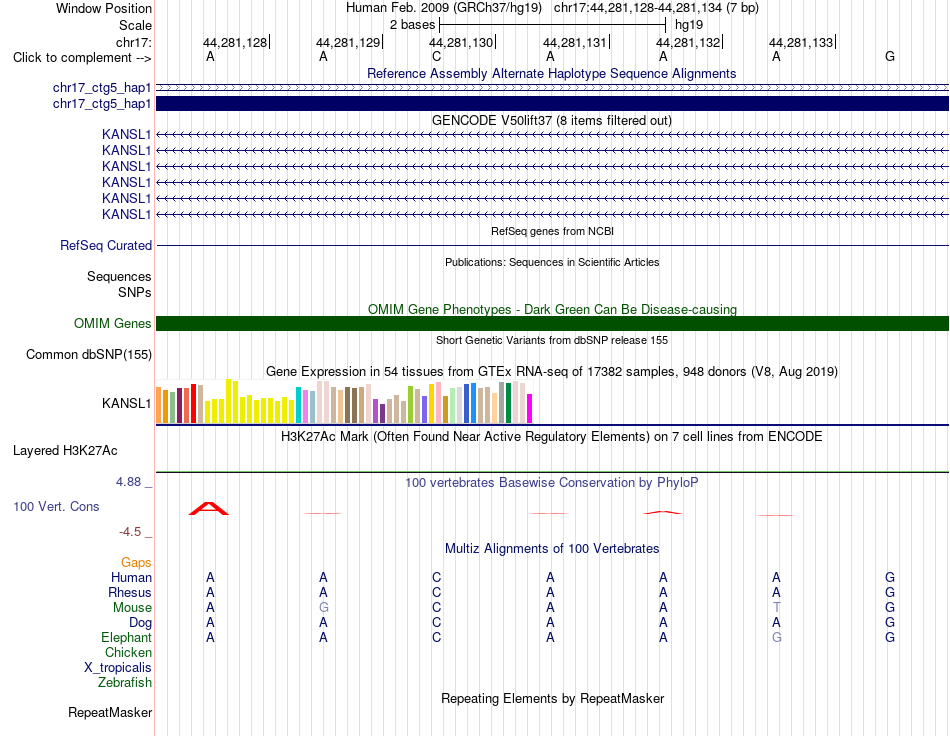Screen dimensions: 950x736
Task: Click the Human species label
Action: pos(131,577)
